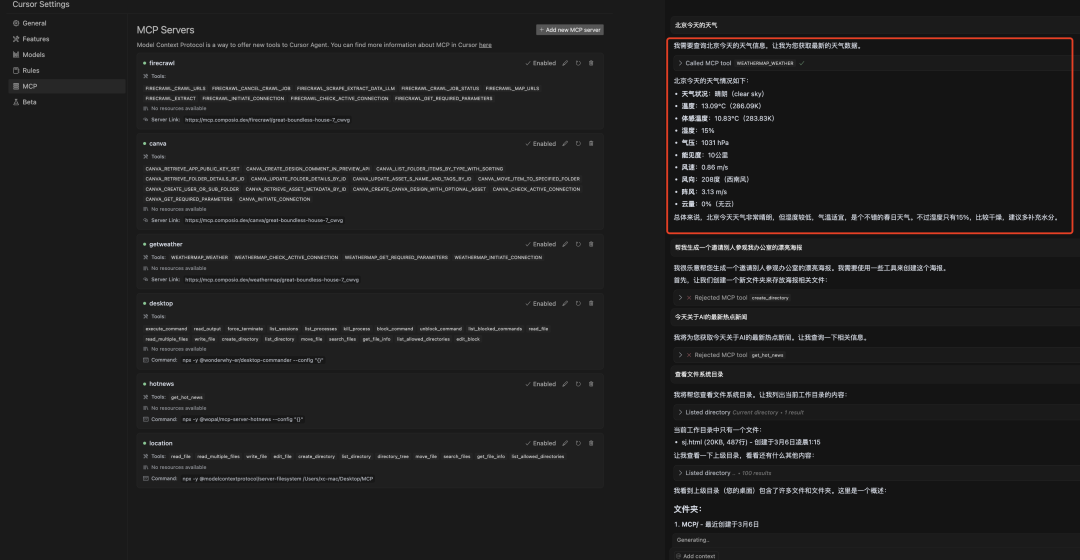Click Add context in chat input

tap(699, 555)
